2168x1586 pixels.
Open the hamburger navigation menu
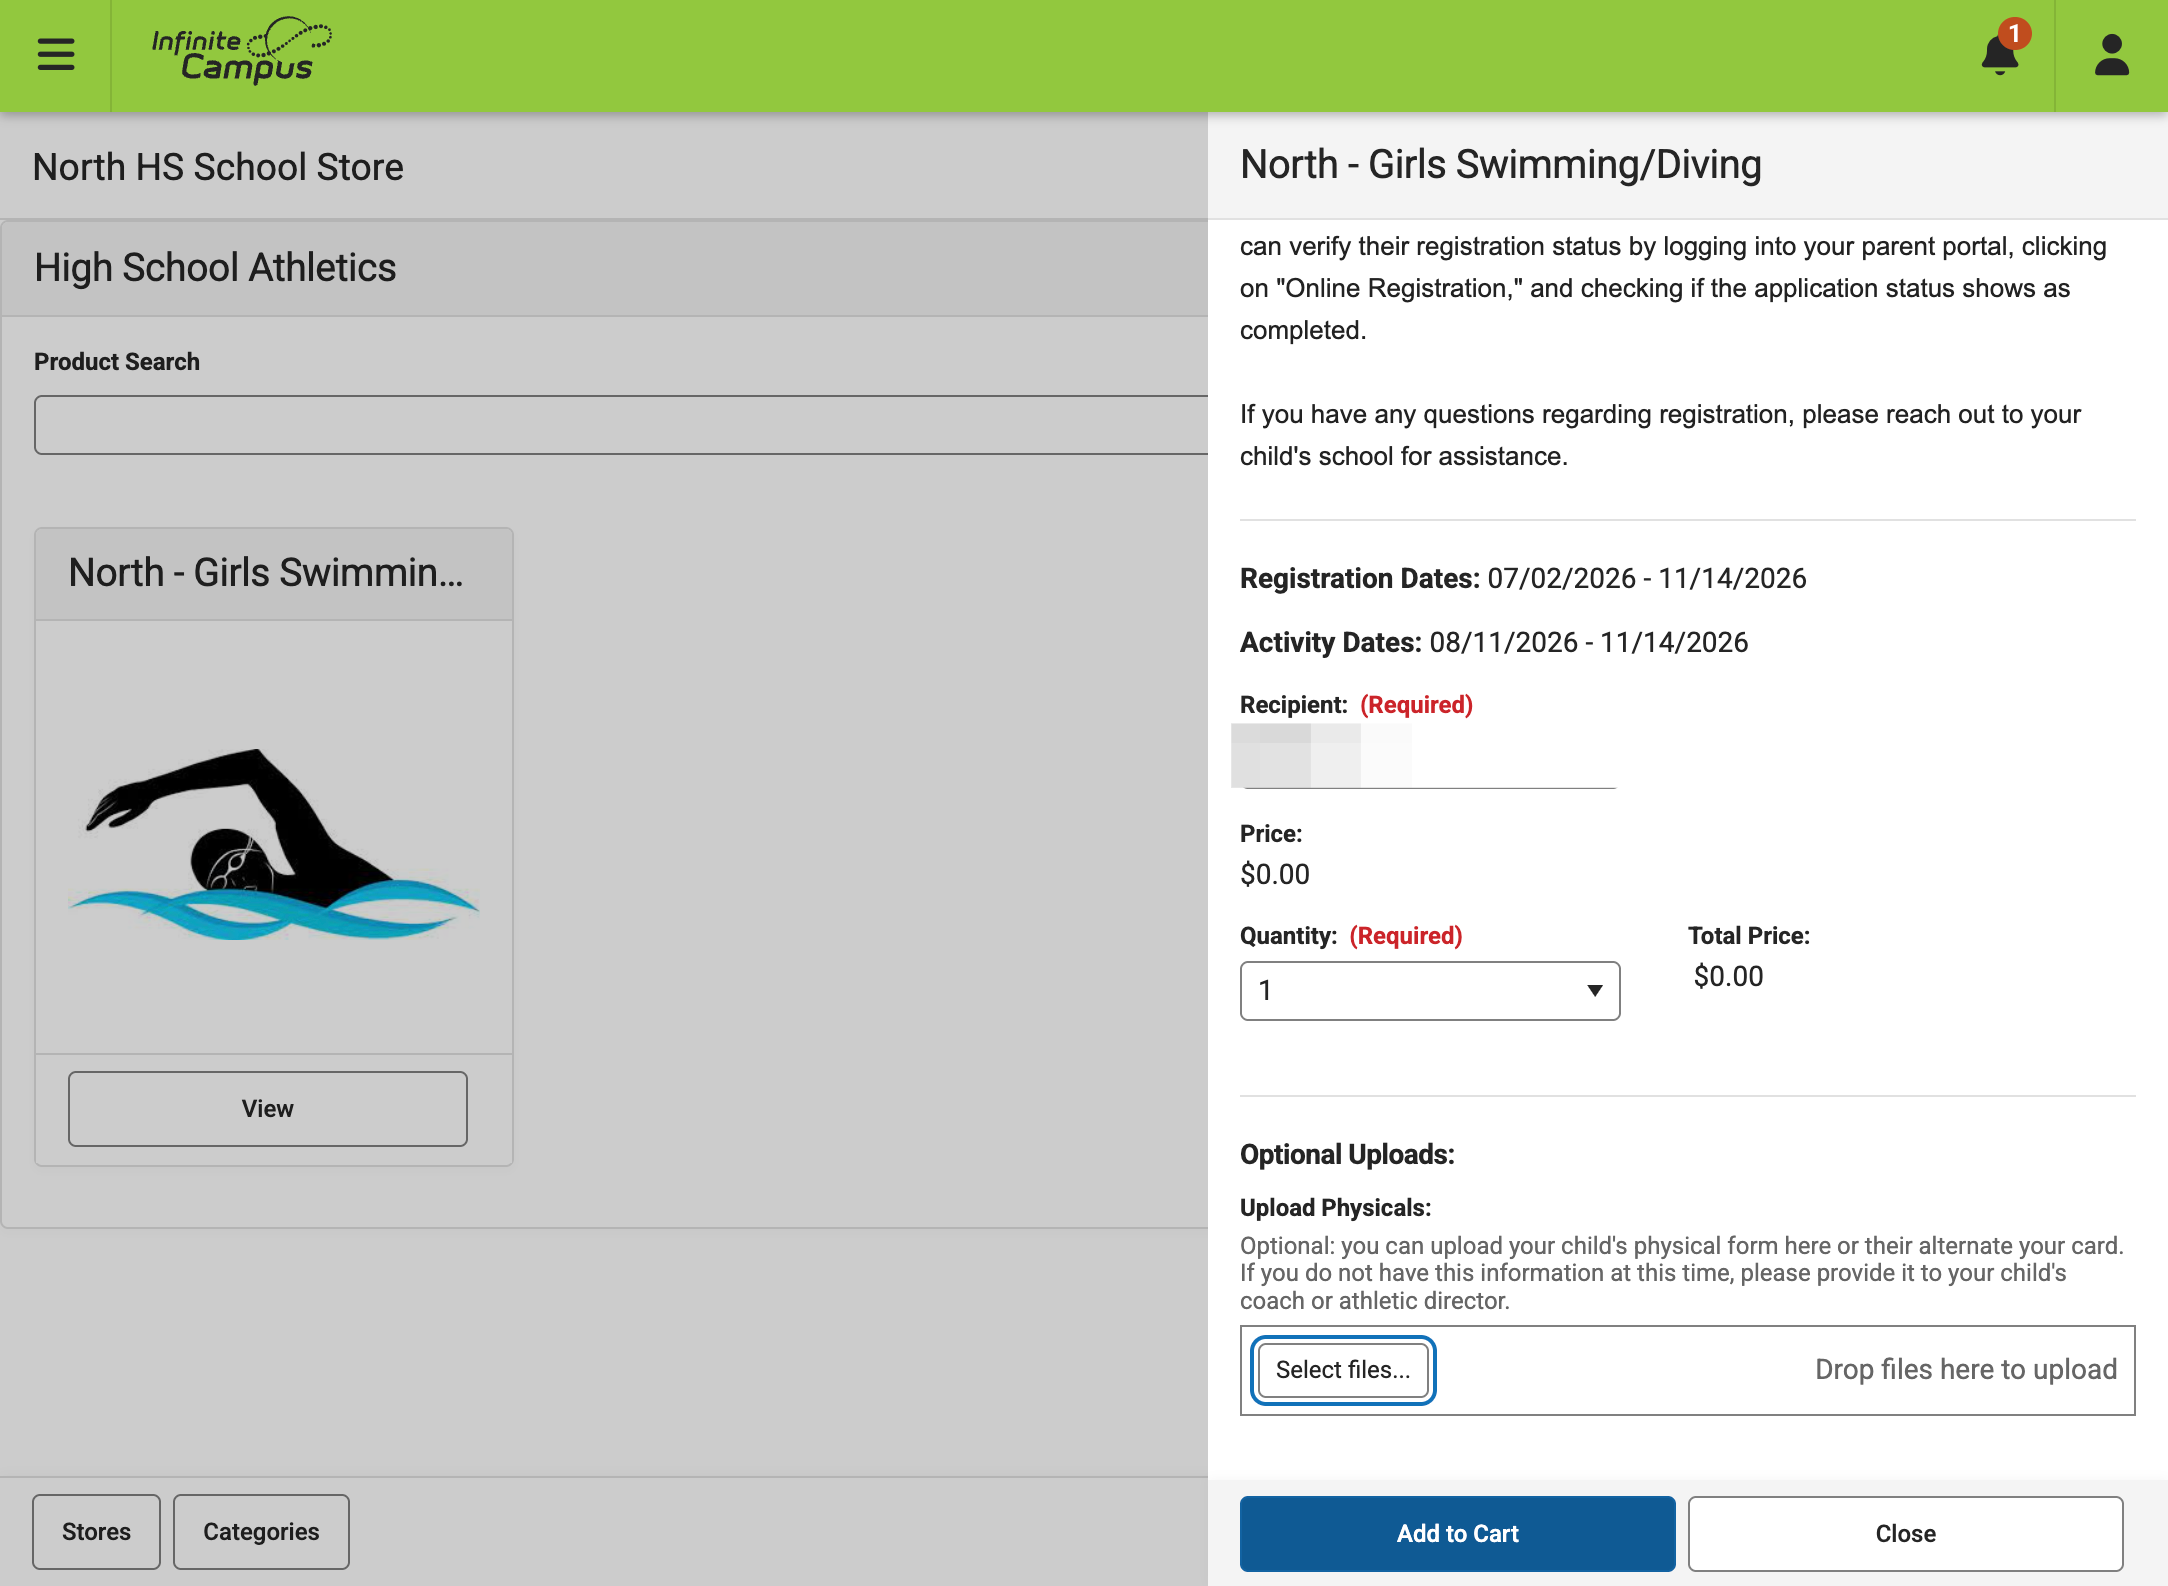56,54
